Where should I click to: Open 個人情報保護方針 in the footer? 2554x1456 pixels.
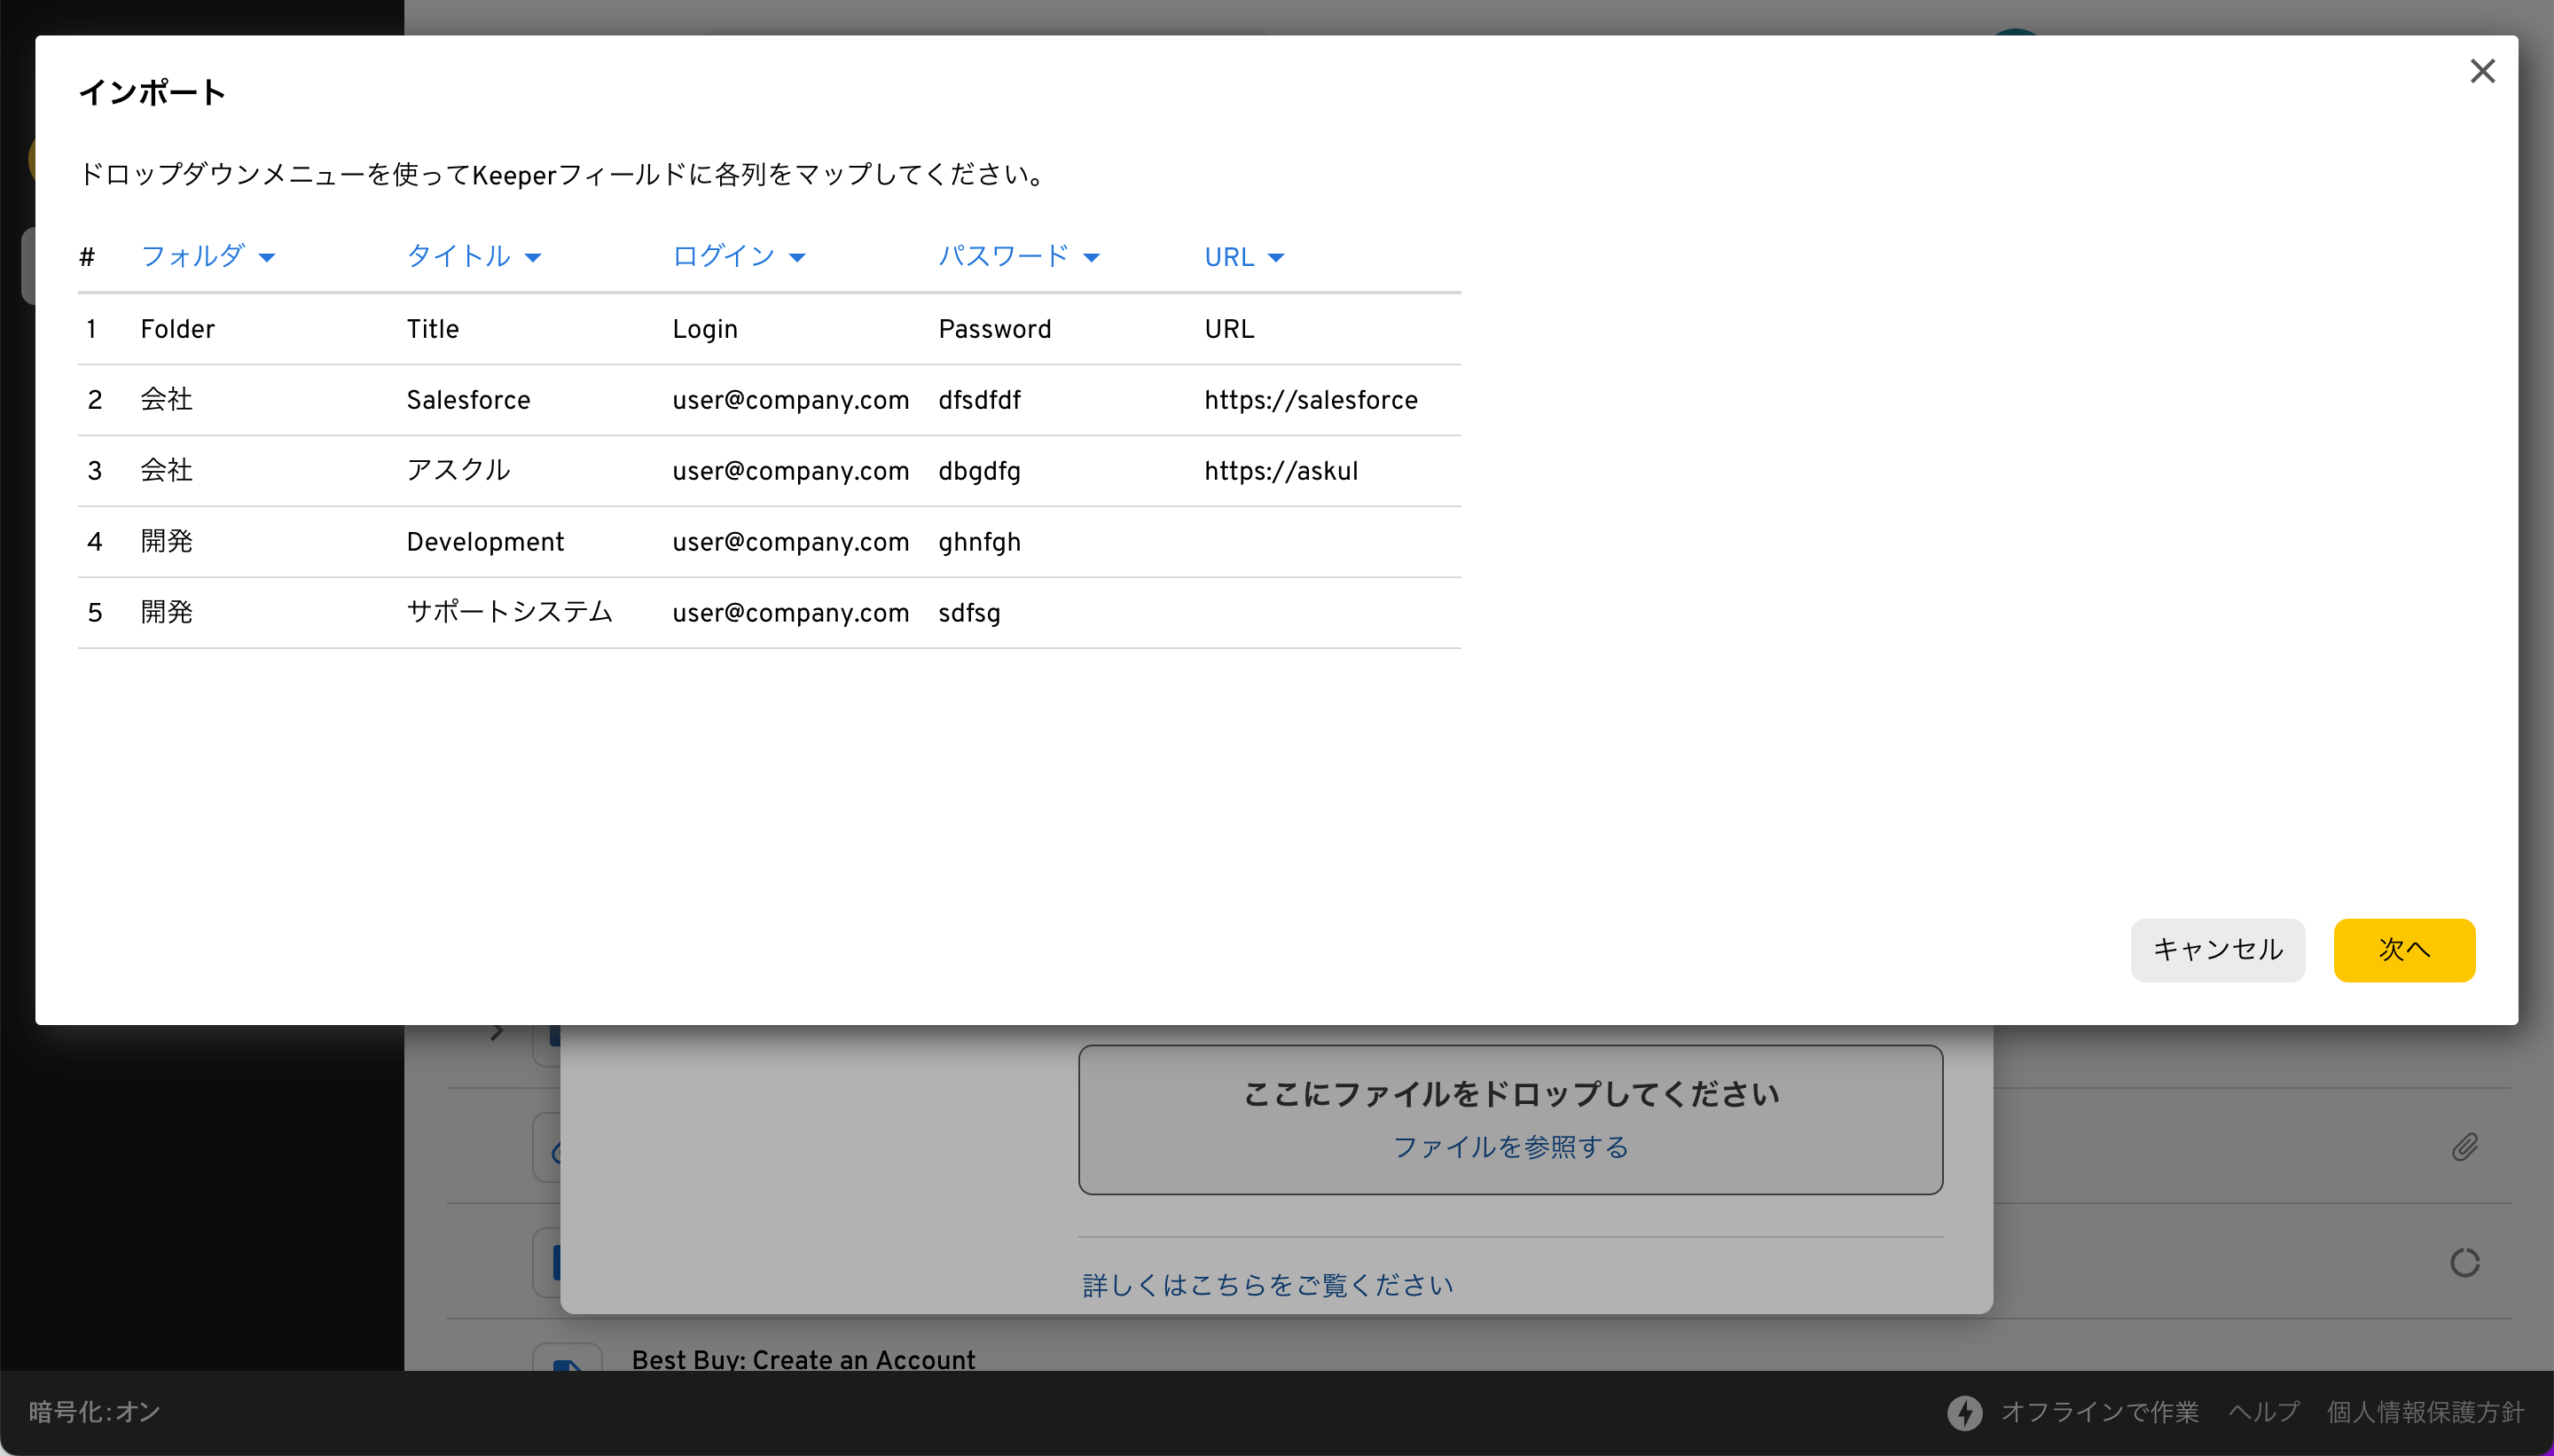click(x=2425, y=1412)
